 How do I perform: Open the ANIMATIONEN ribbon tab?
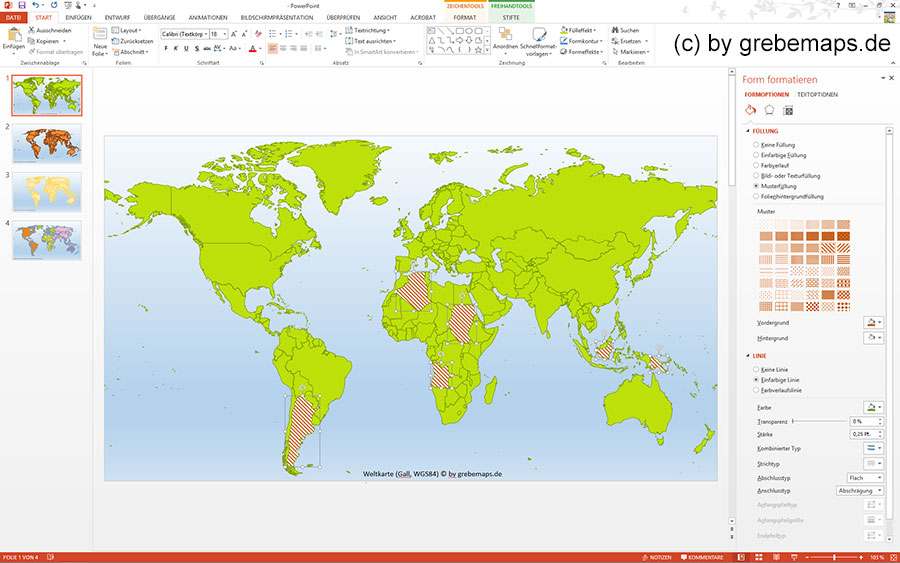208,18
